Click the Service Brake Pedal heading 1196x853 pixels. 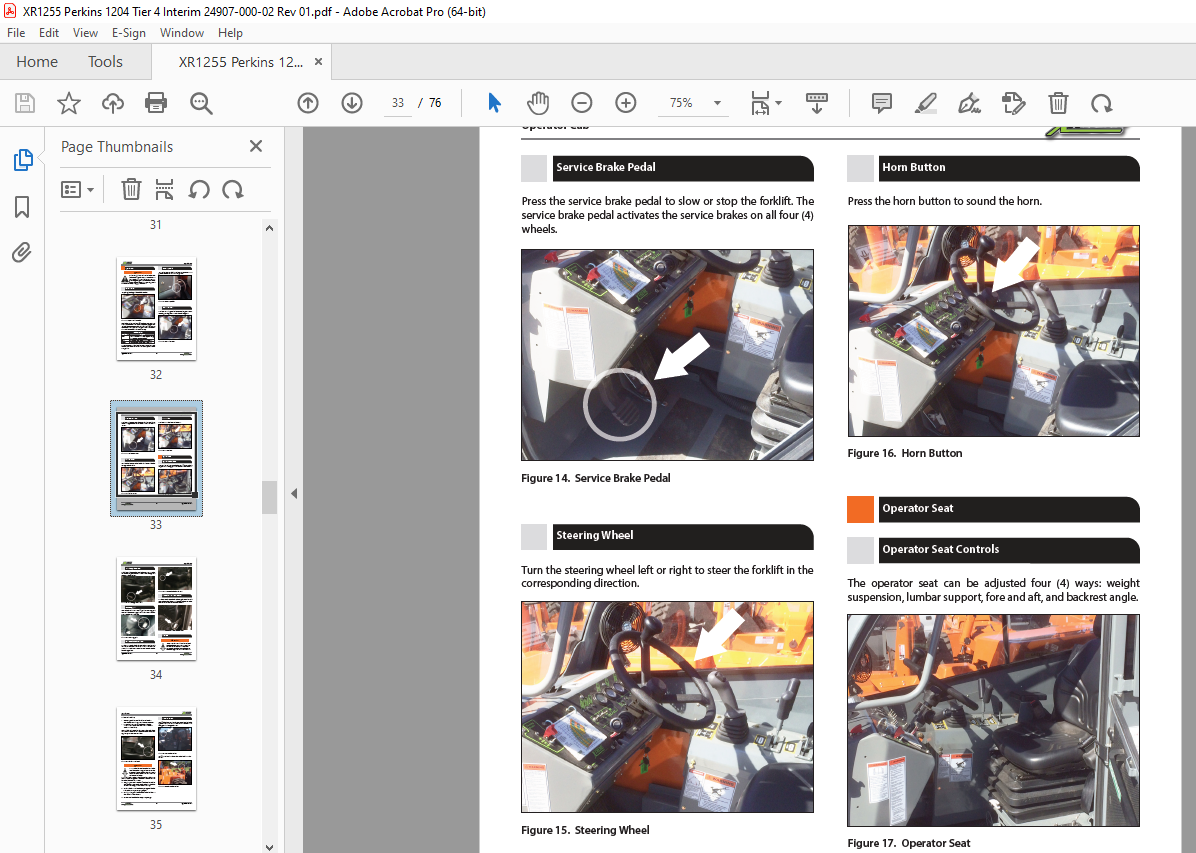(x=606, y=167)
